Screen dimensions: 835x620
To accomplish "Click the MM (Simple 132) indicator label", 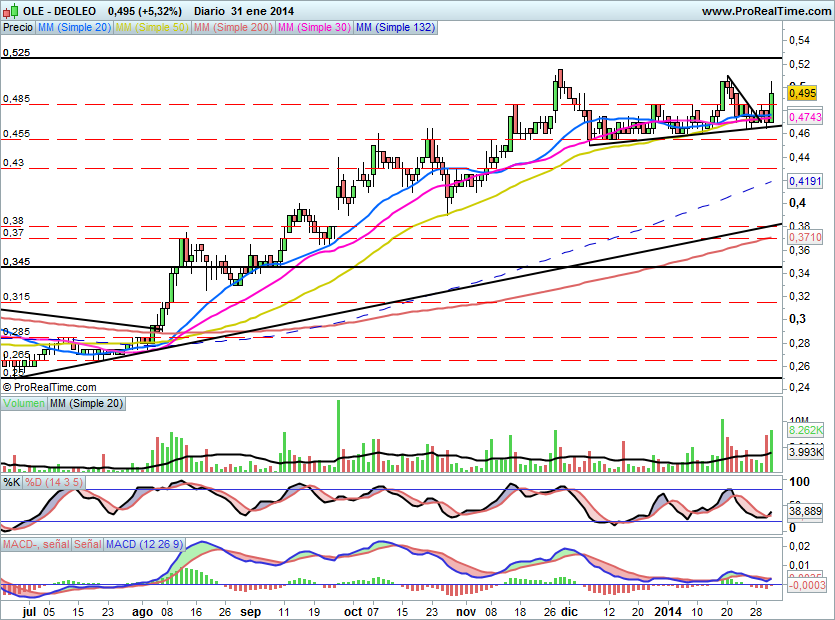I will tap(395, 28).
